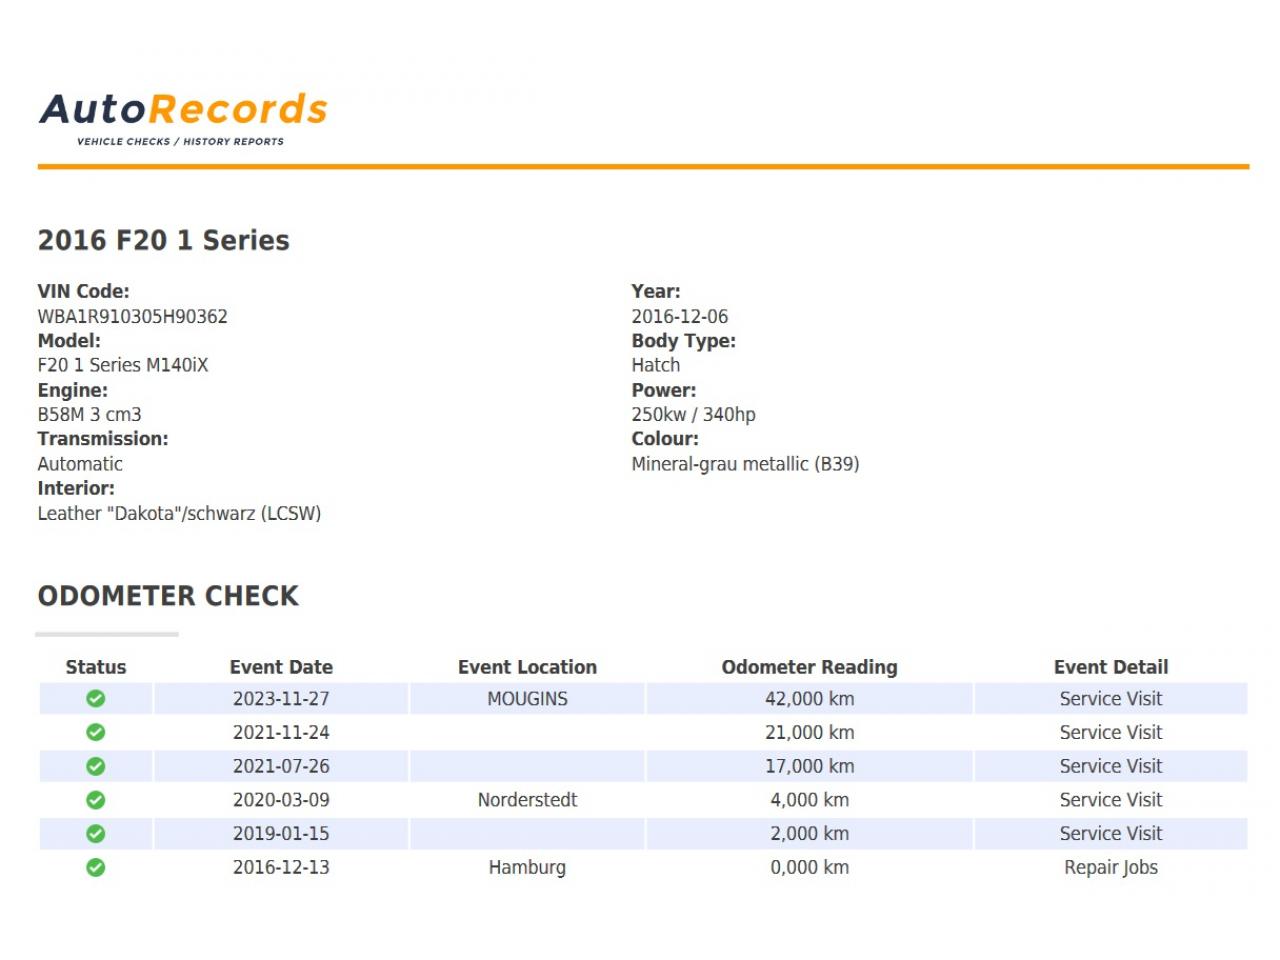Click the 2016 F20 1 Series title
This screenshot has width=1280, height=960.
click(163, 241)
